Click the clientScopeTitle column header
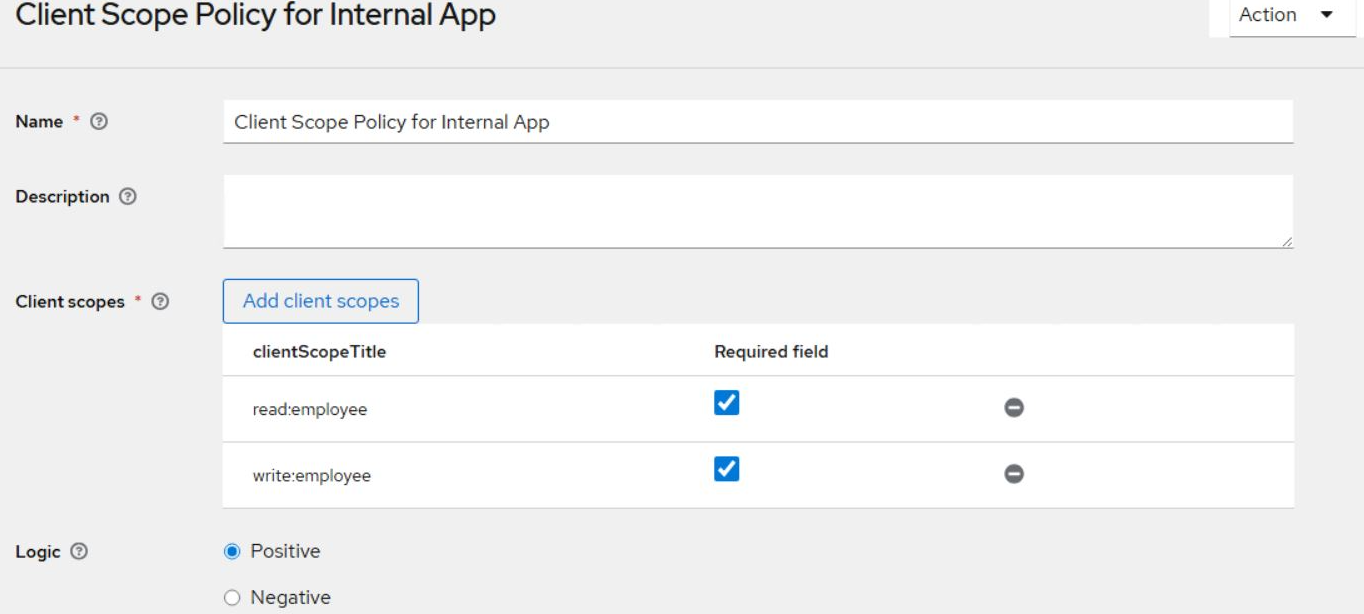Viewport: 1364px width, 614px height. coord(319,352)
